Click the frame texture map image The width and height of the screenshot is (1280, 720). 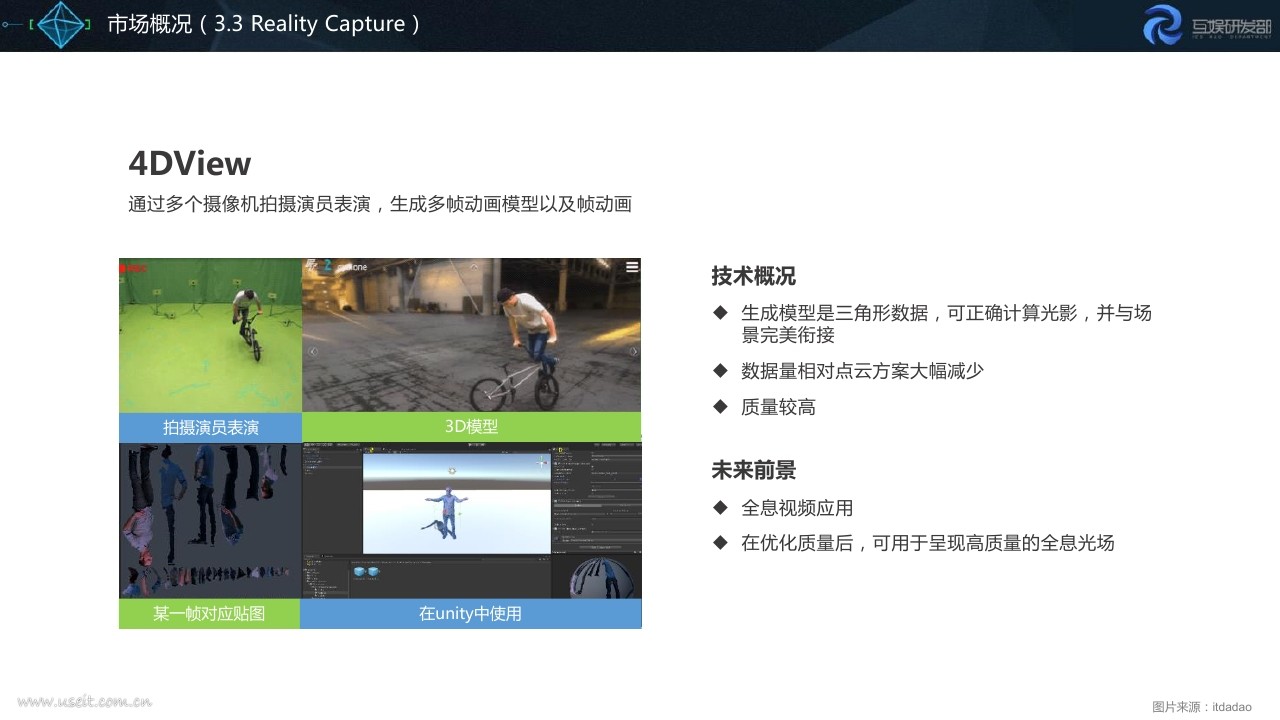pyautogui.click(x=210, y=521)
